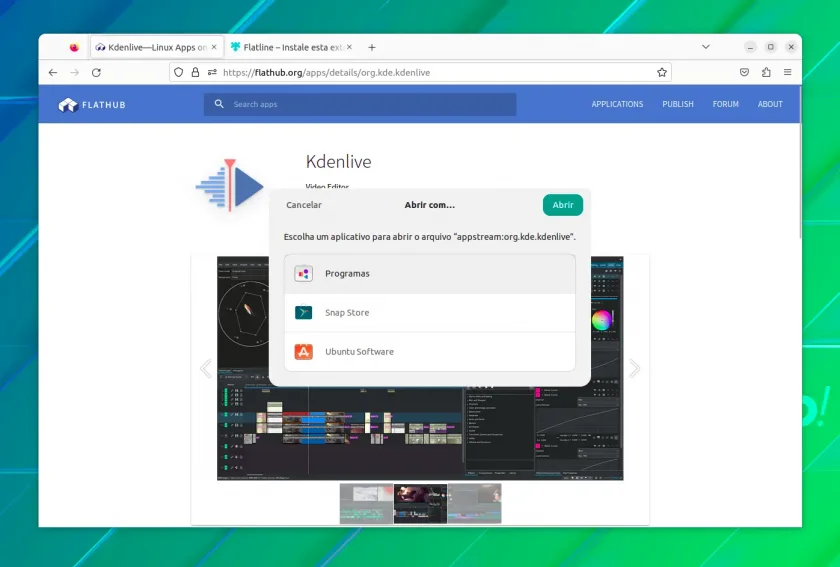Click the Kdenlive app logo
840x567 pixels.
(230, 184)
